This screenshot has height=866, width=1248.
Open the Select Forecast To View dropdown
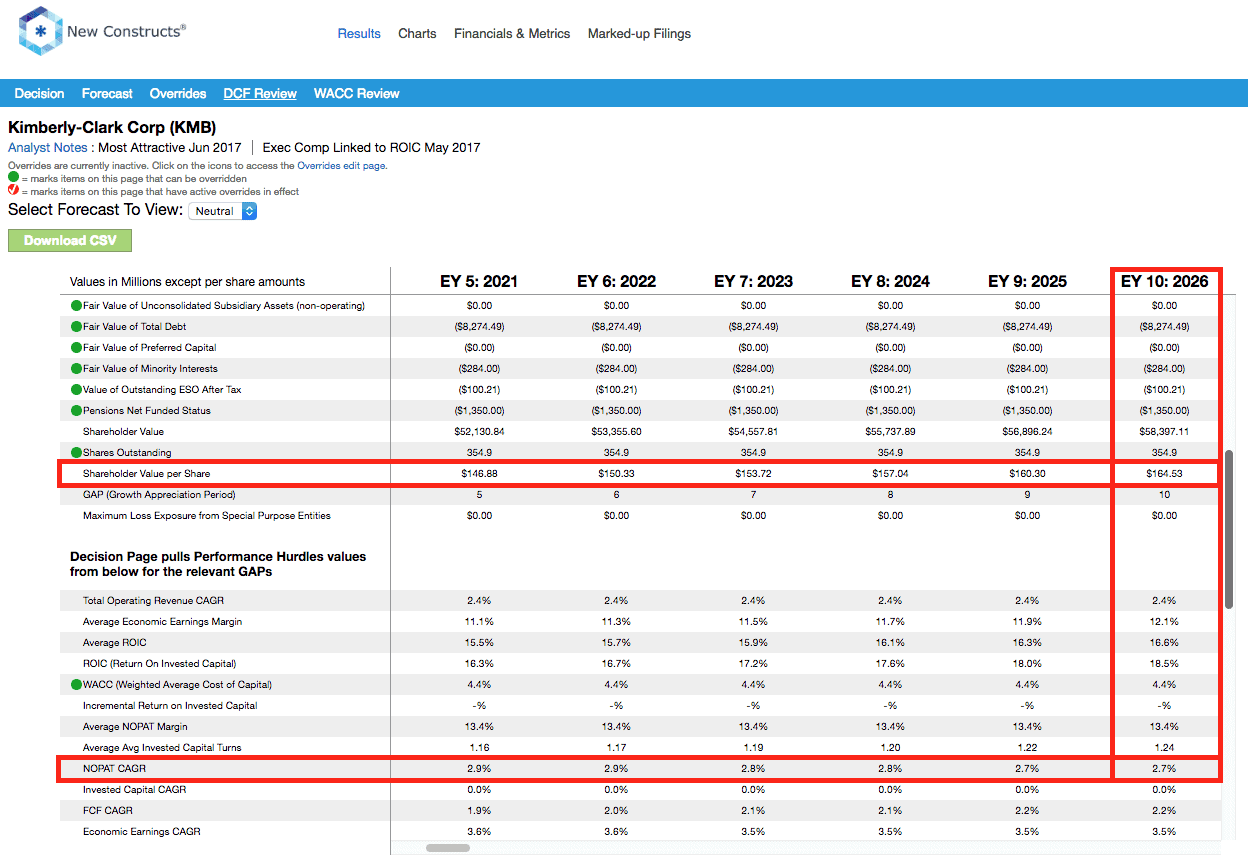point(223,211)
